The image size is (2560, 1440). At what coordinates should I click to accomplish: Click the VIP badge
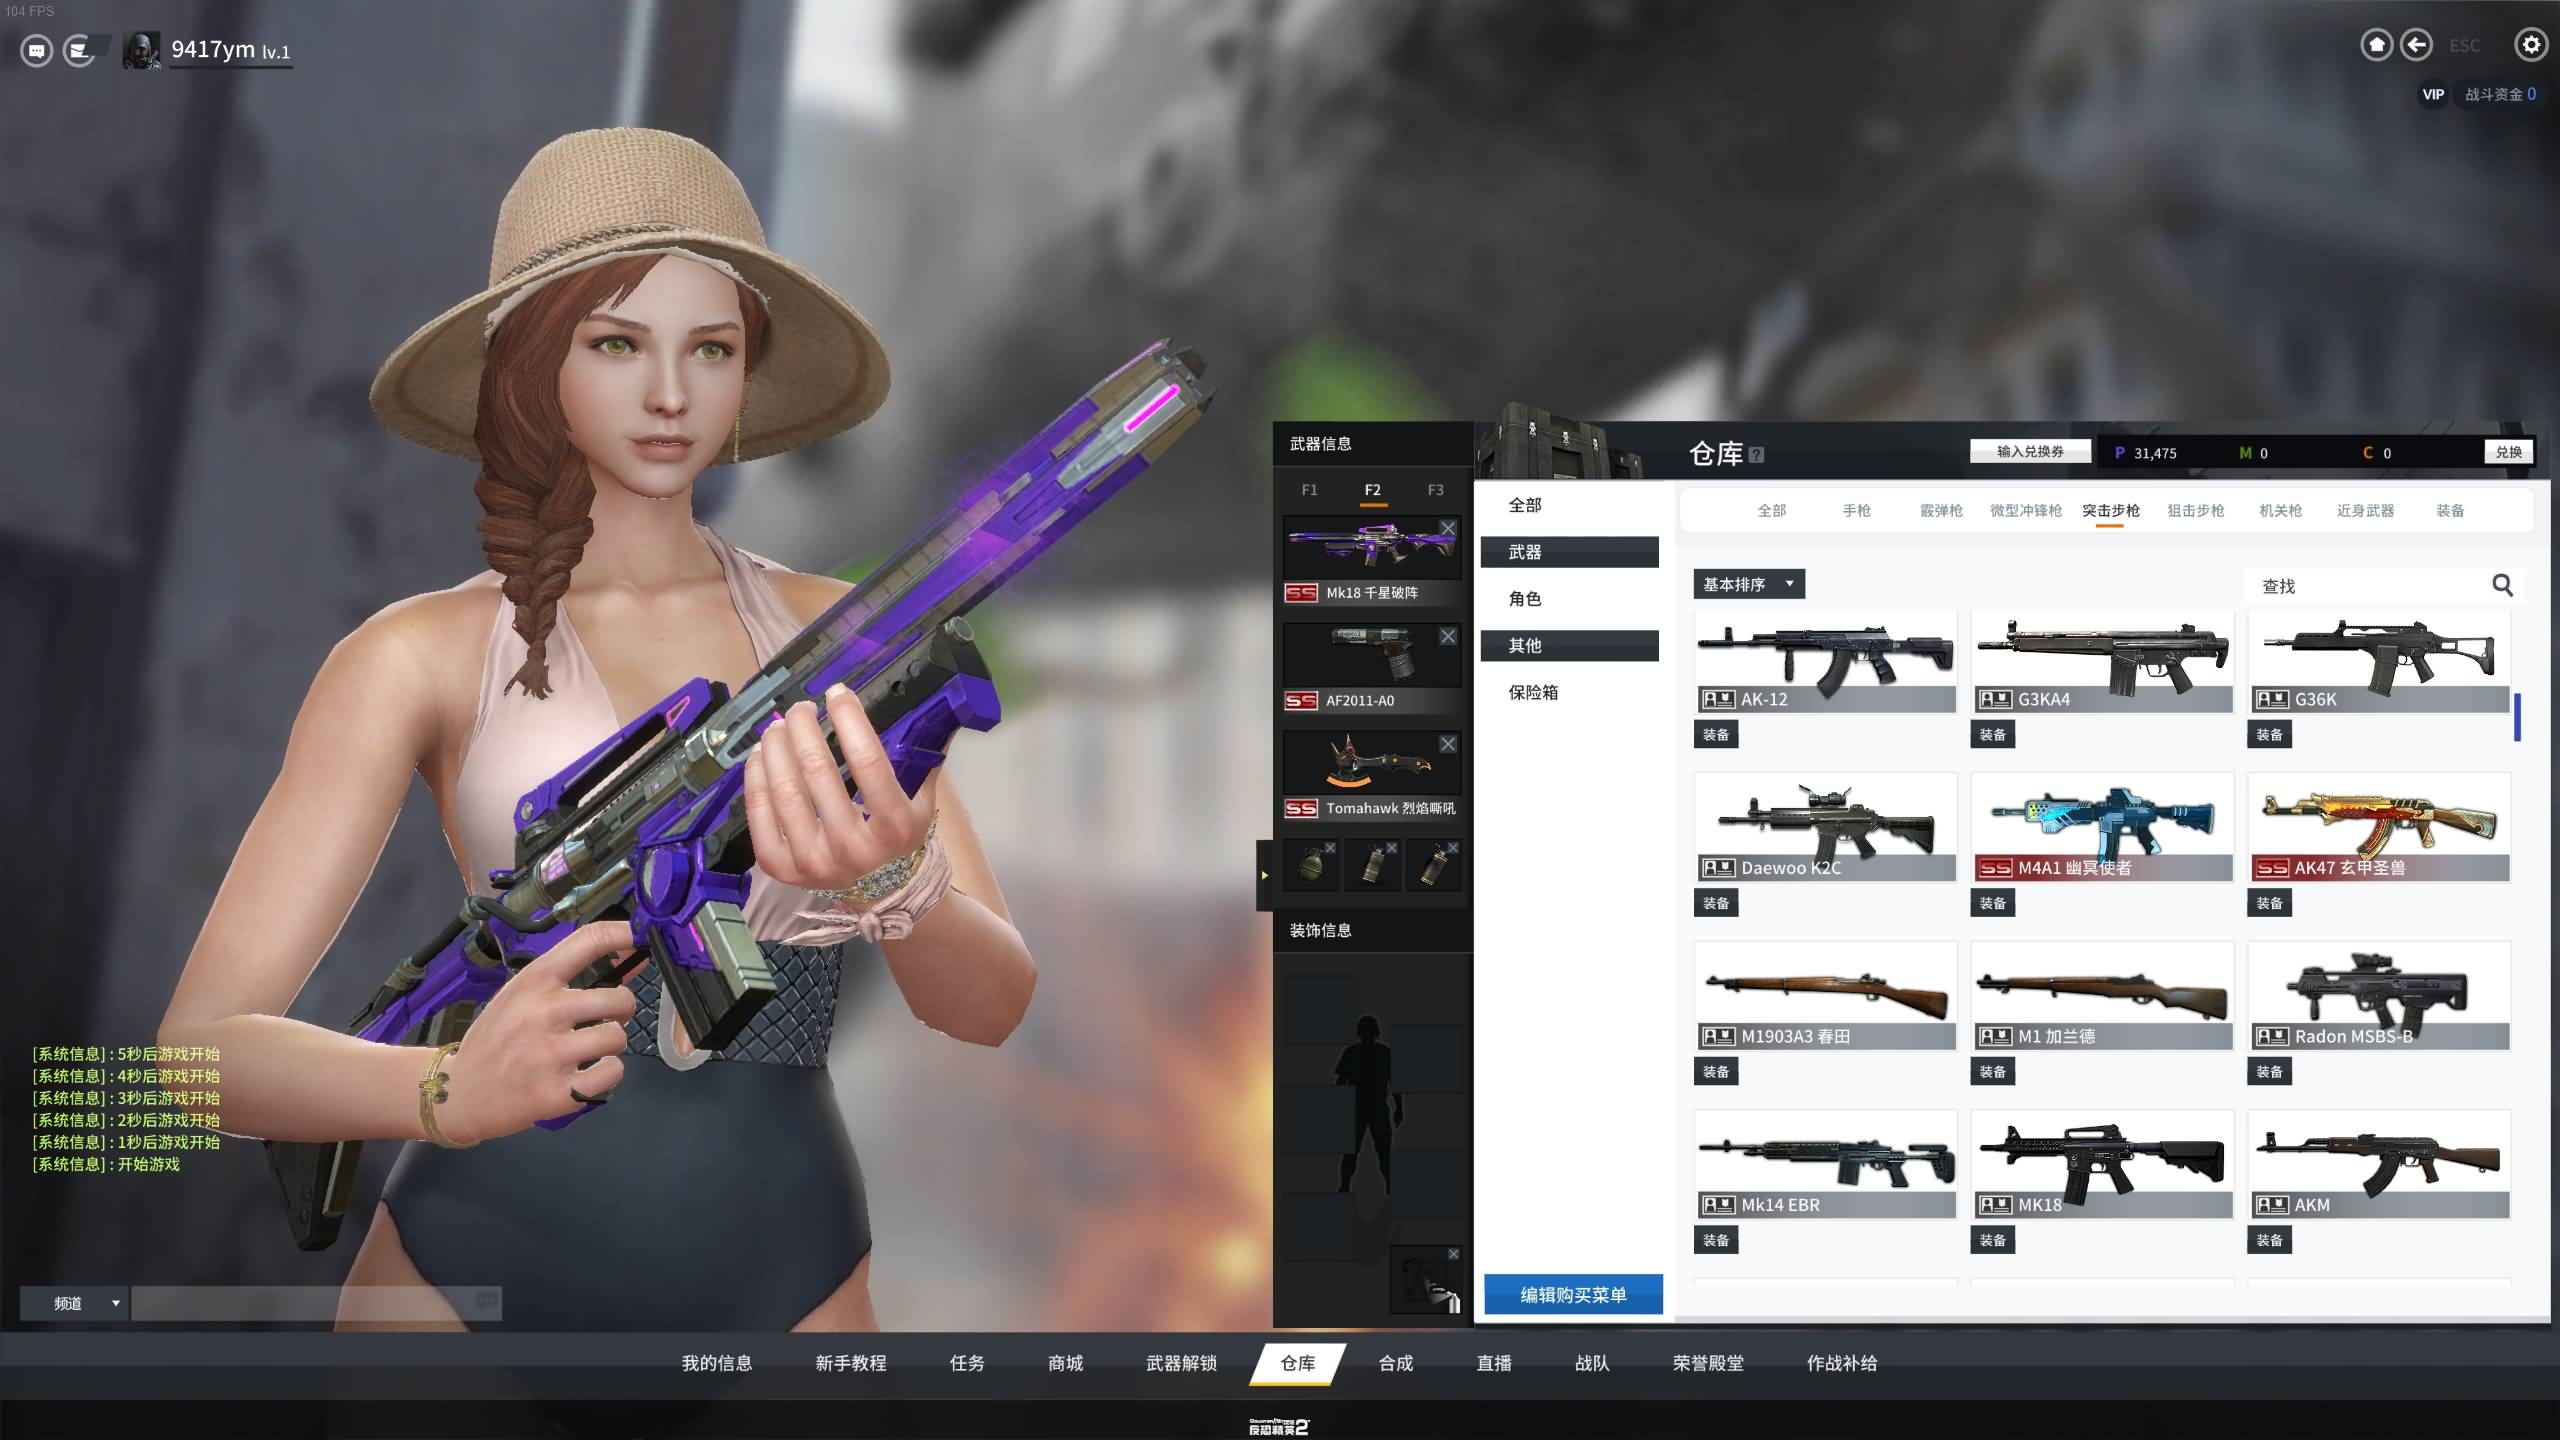[x=2433, y=94]
